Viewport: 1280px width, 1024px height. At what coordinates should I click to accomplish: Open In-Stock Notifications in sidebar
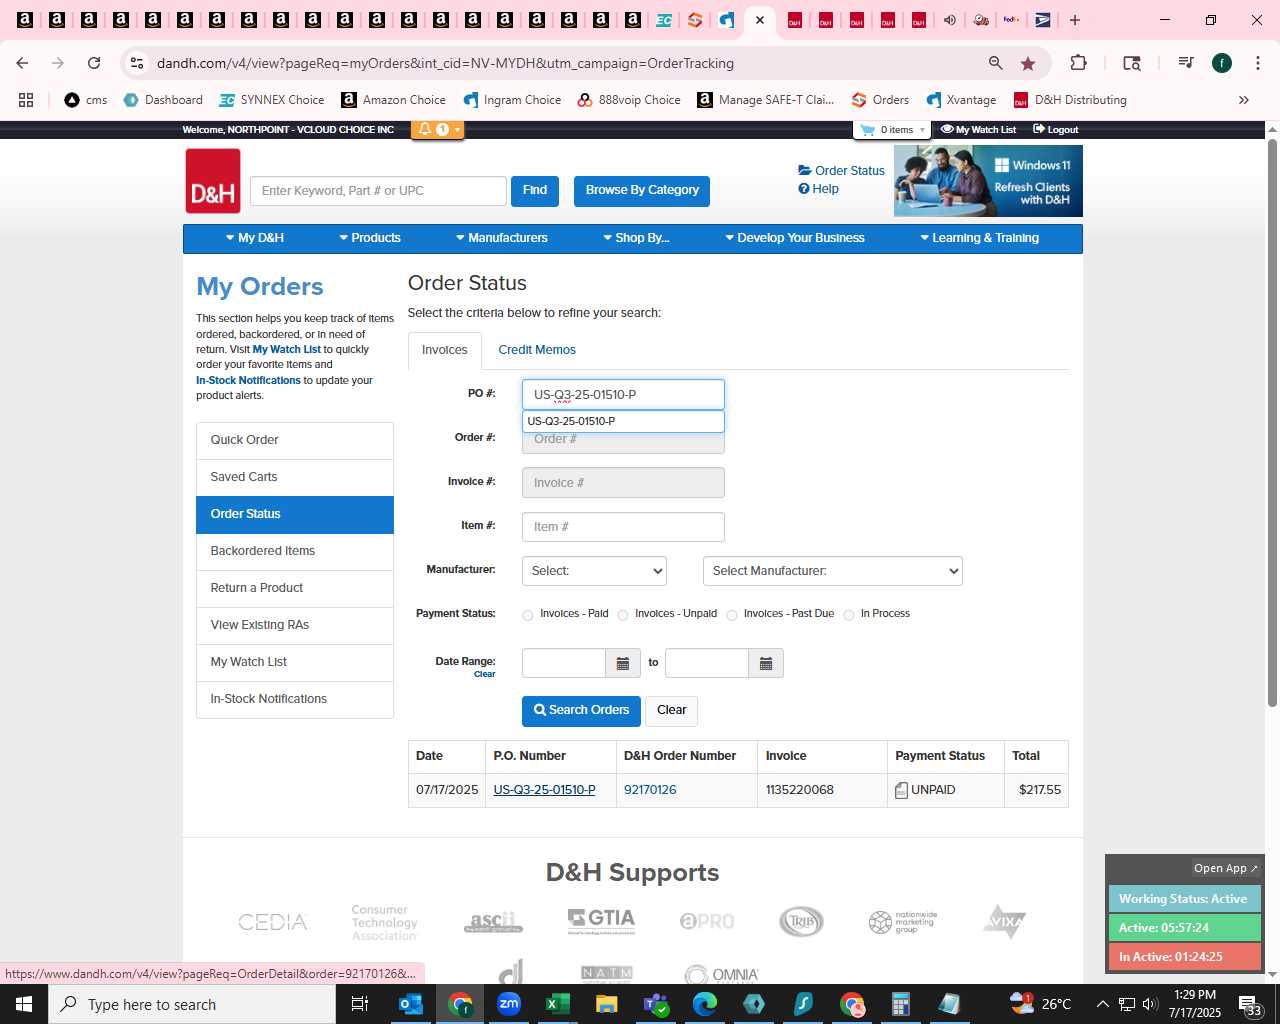[x=295, y=699]
